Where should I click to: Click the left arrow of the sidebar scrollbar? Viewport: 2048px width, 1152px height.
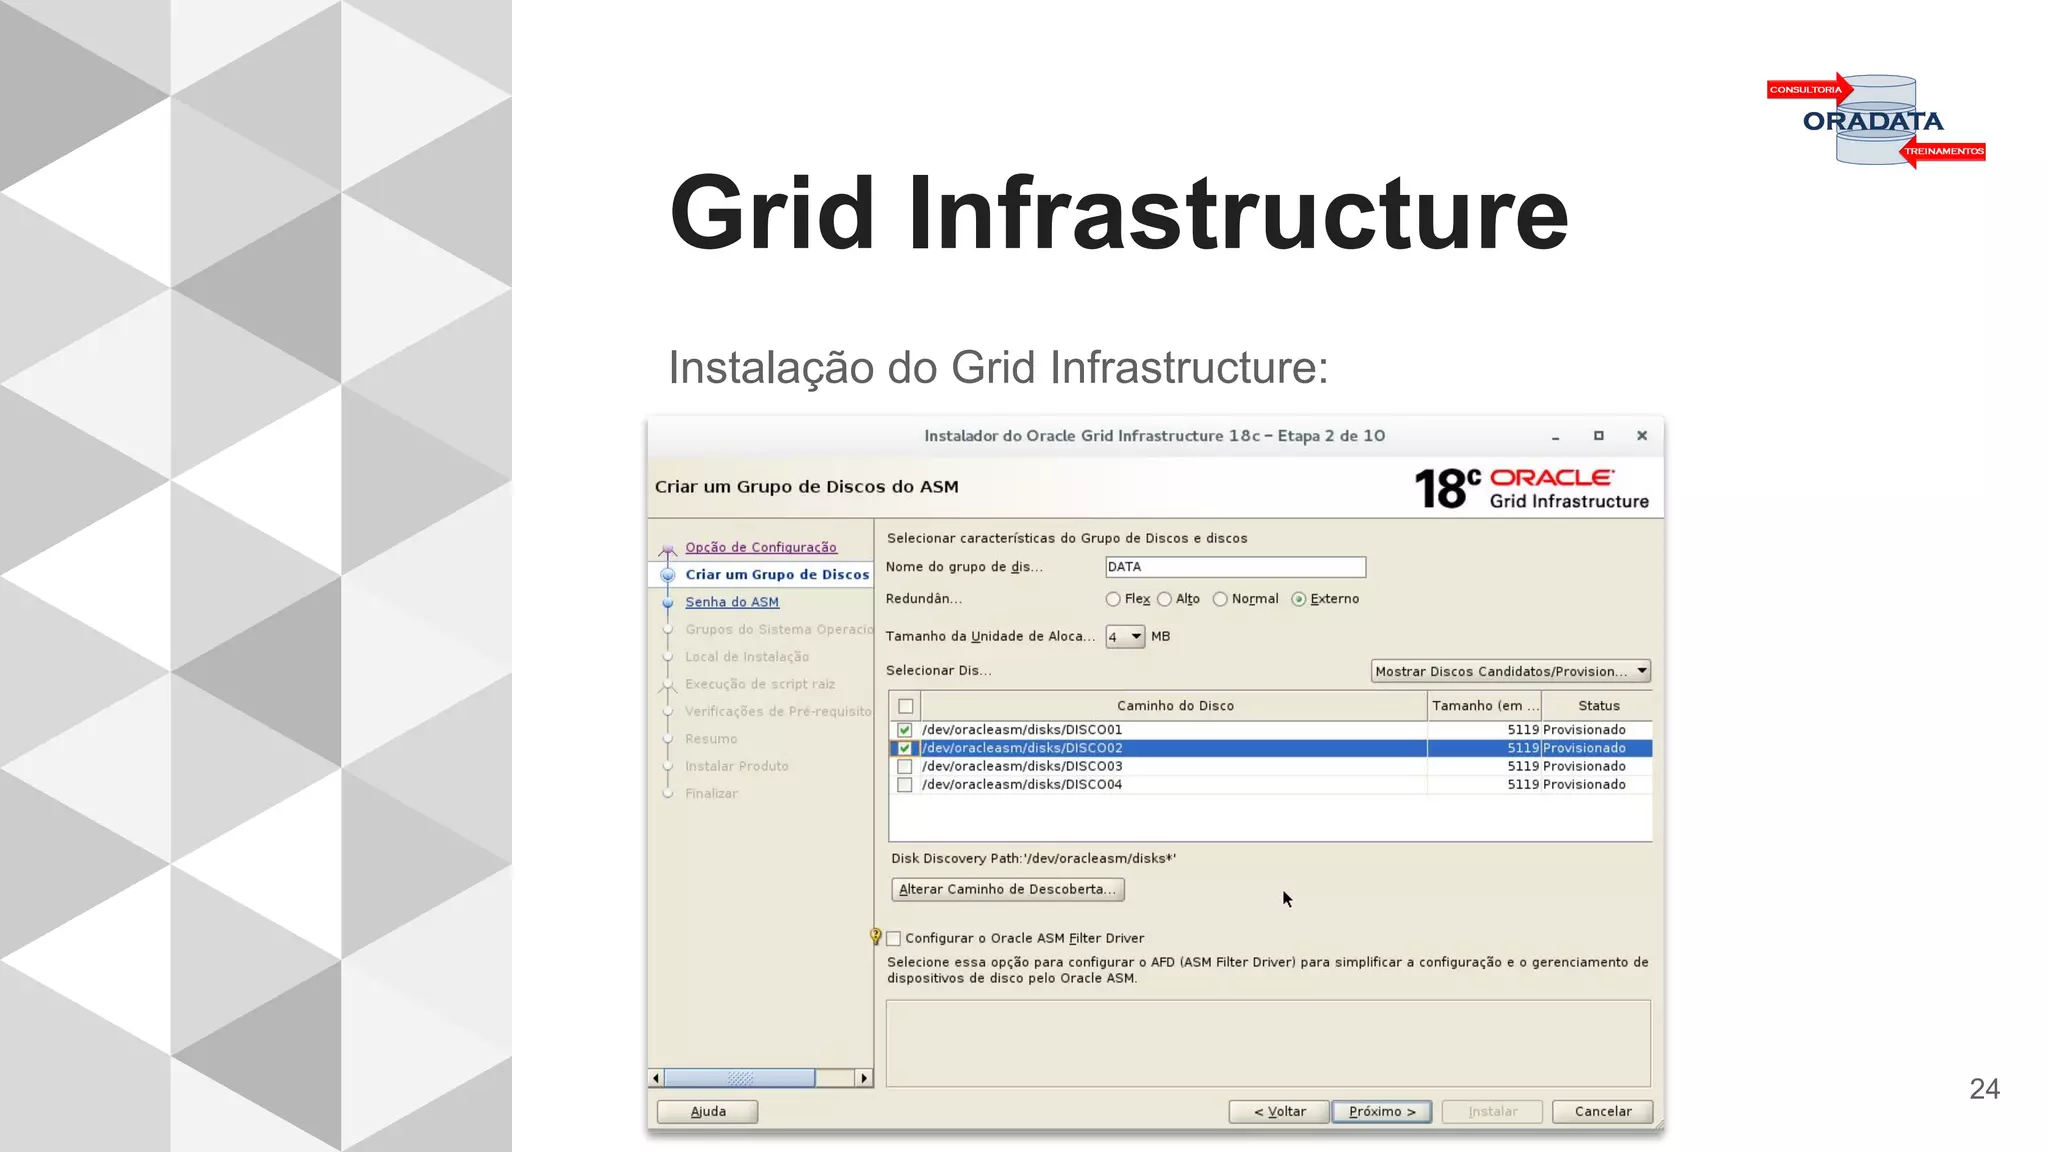pos(656,1078)
